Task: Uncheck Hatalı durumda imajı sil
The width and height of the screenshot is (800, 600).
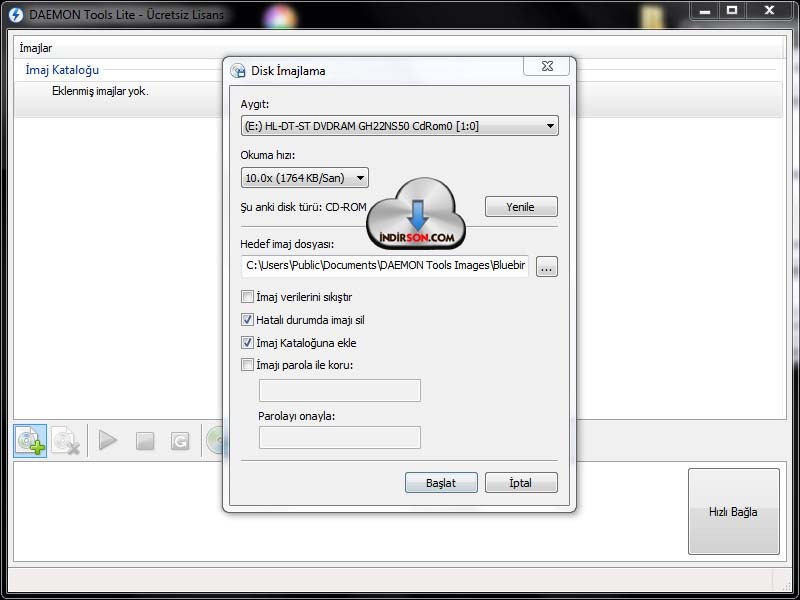Action: (x=247, y=320)
